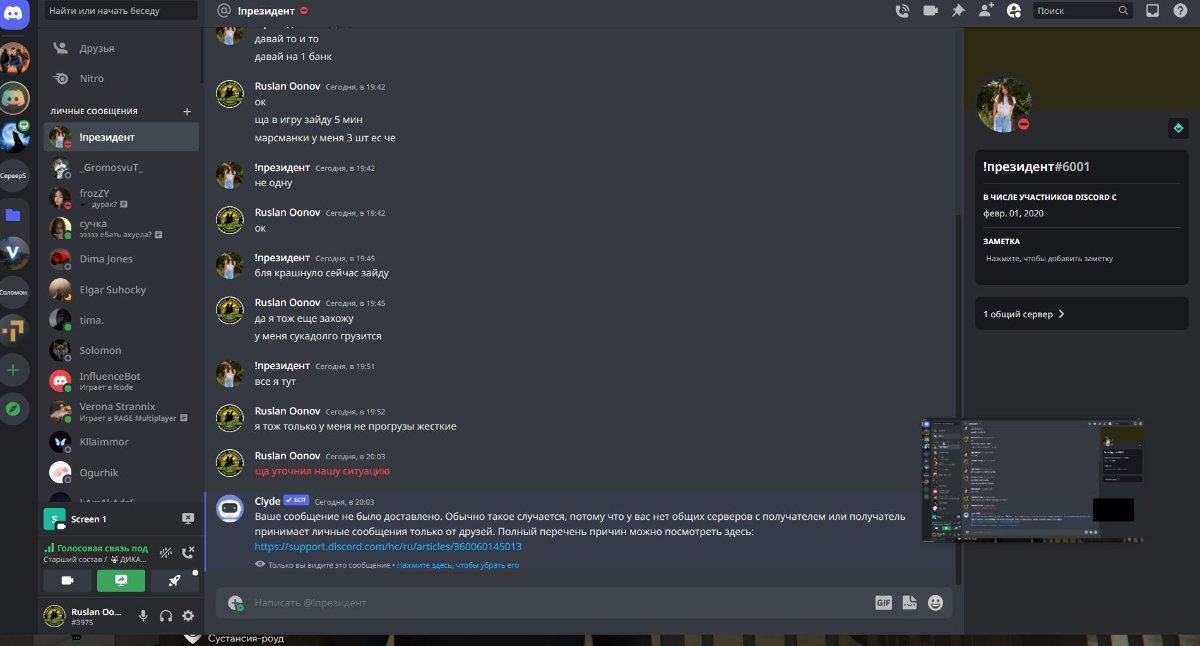Open the support.discord.com article link

[388, 547]
